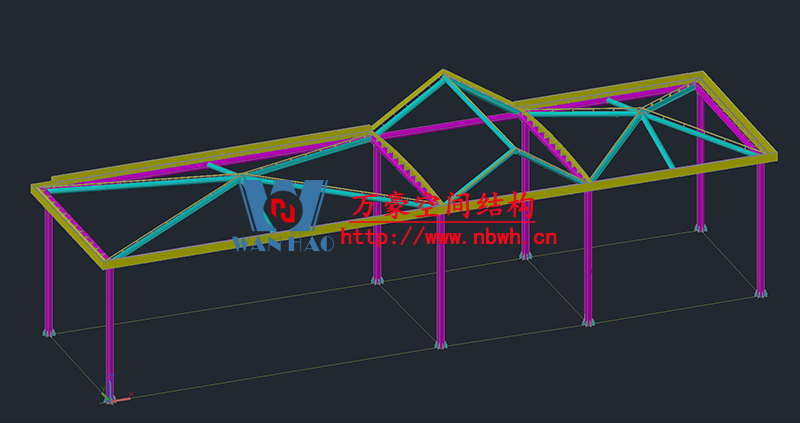Click base of second front column from left
800x423 pixels.
click(441, 344)
